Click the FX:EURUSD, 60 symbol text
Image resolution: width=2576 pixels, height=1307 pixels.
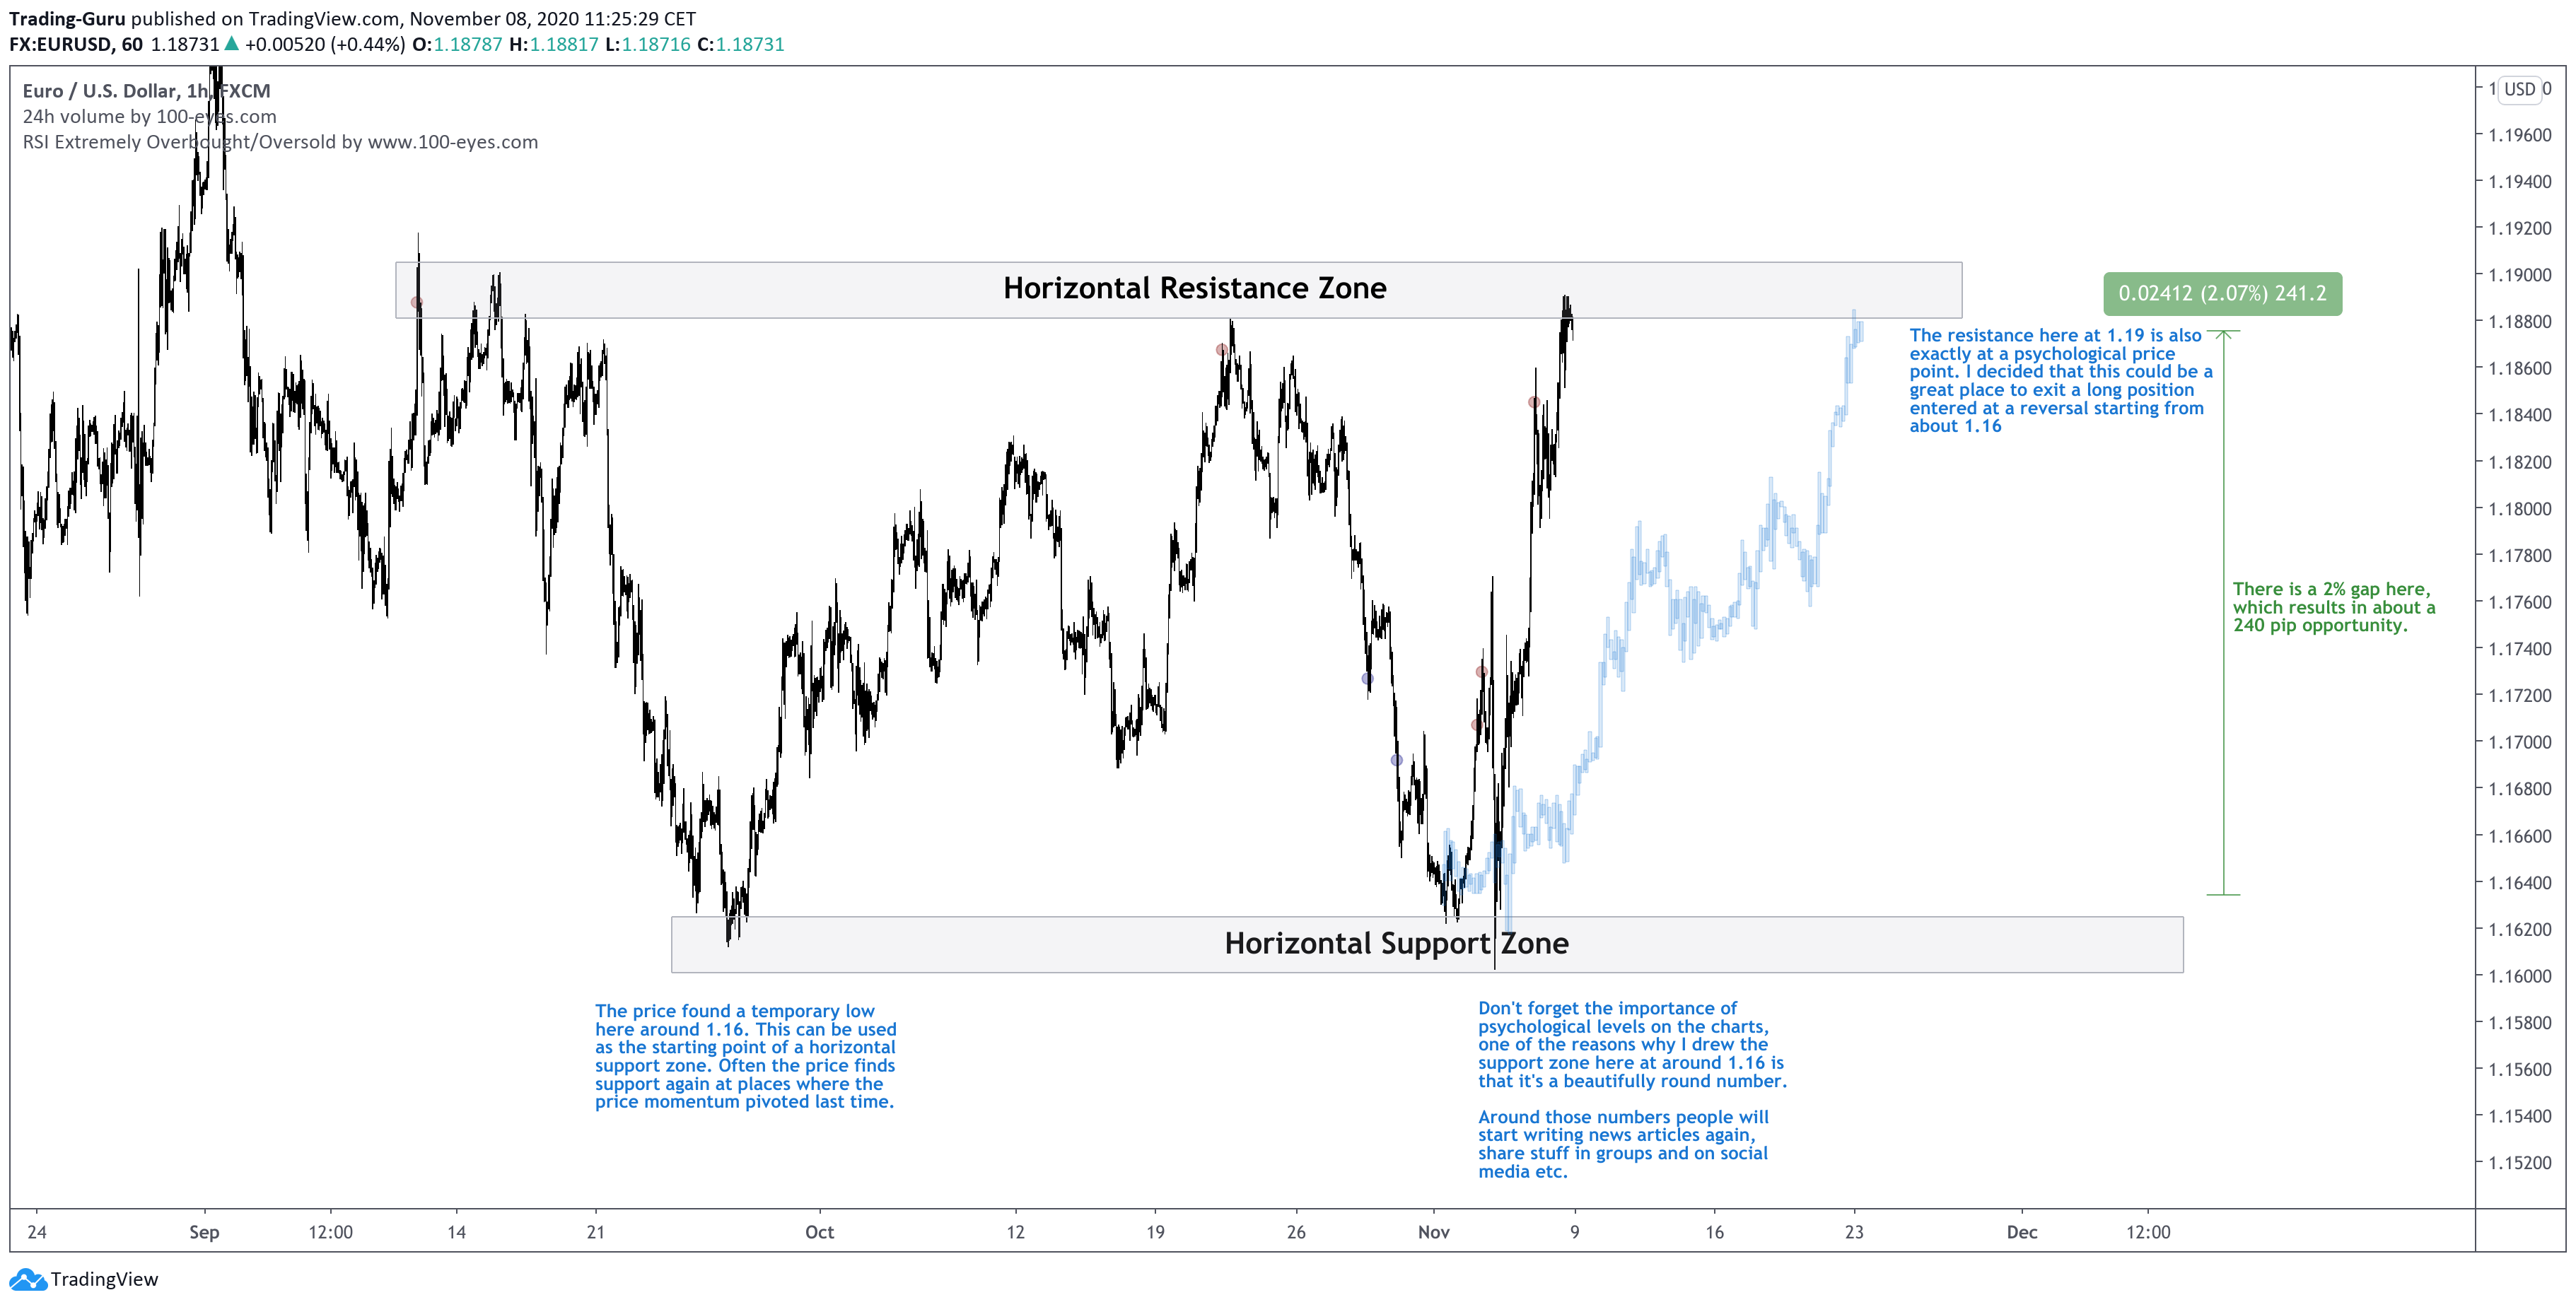[76, 45]
